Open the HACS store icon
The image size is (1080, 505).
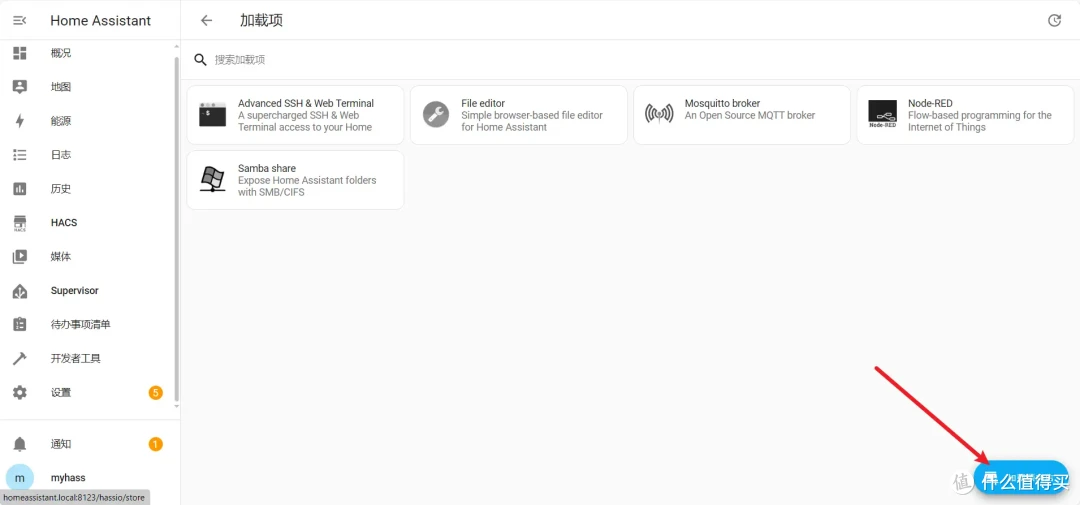coord(19,223)
